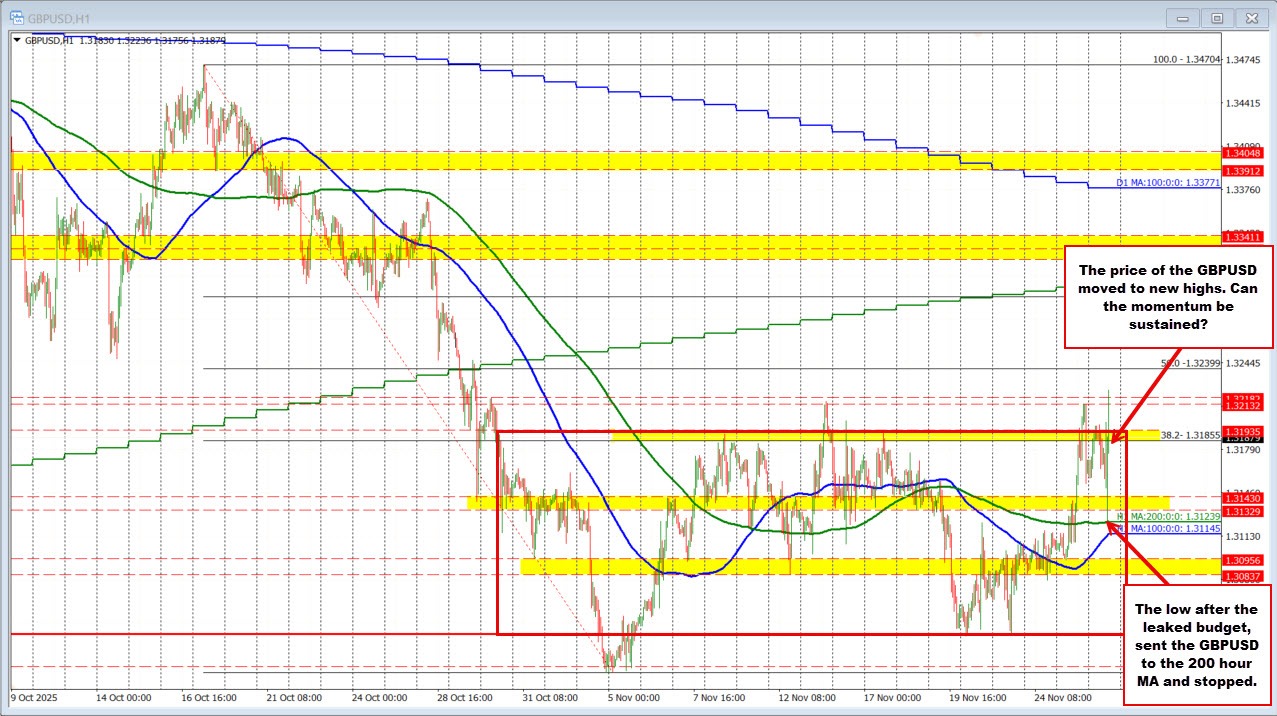Restore down the GBPUSD chart window
This screenshot has height=716, width=1277.
pyautogui.click(x=1216, y=17)
